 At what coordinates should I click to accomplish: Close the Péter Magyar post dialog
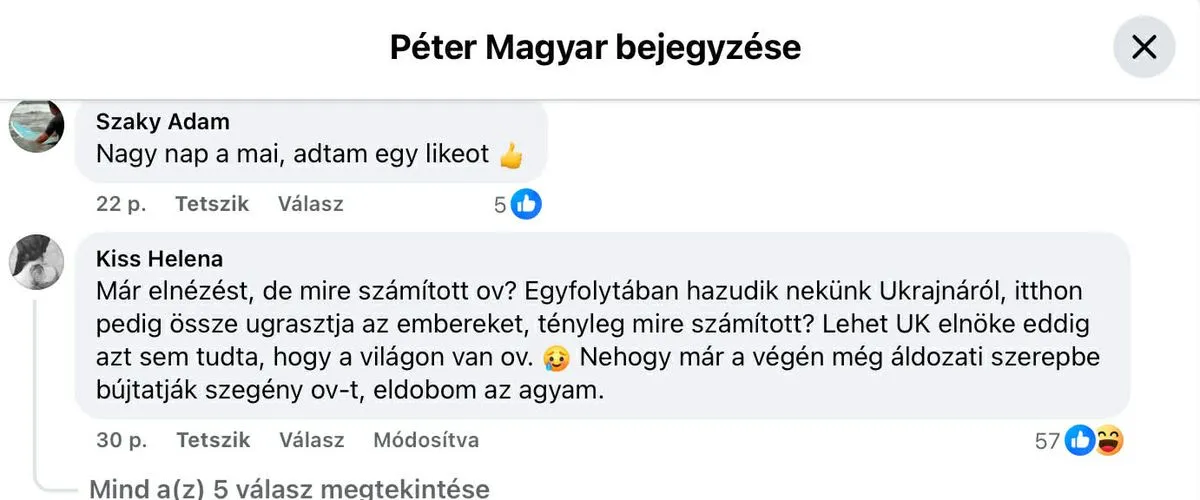coord(1144,47)
